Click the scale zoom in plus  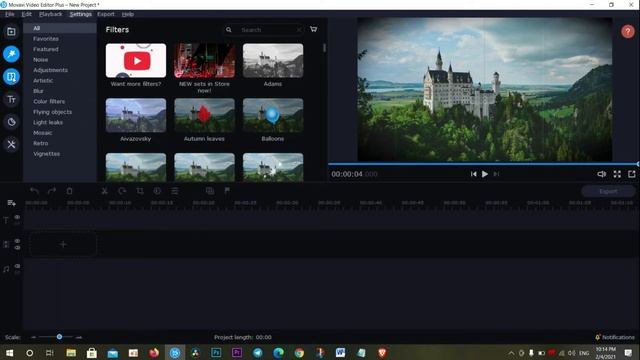(x=79, y=337)
